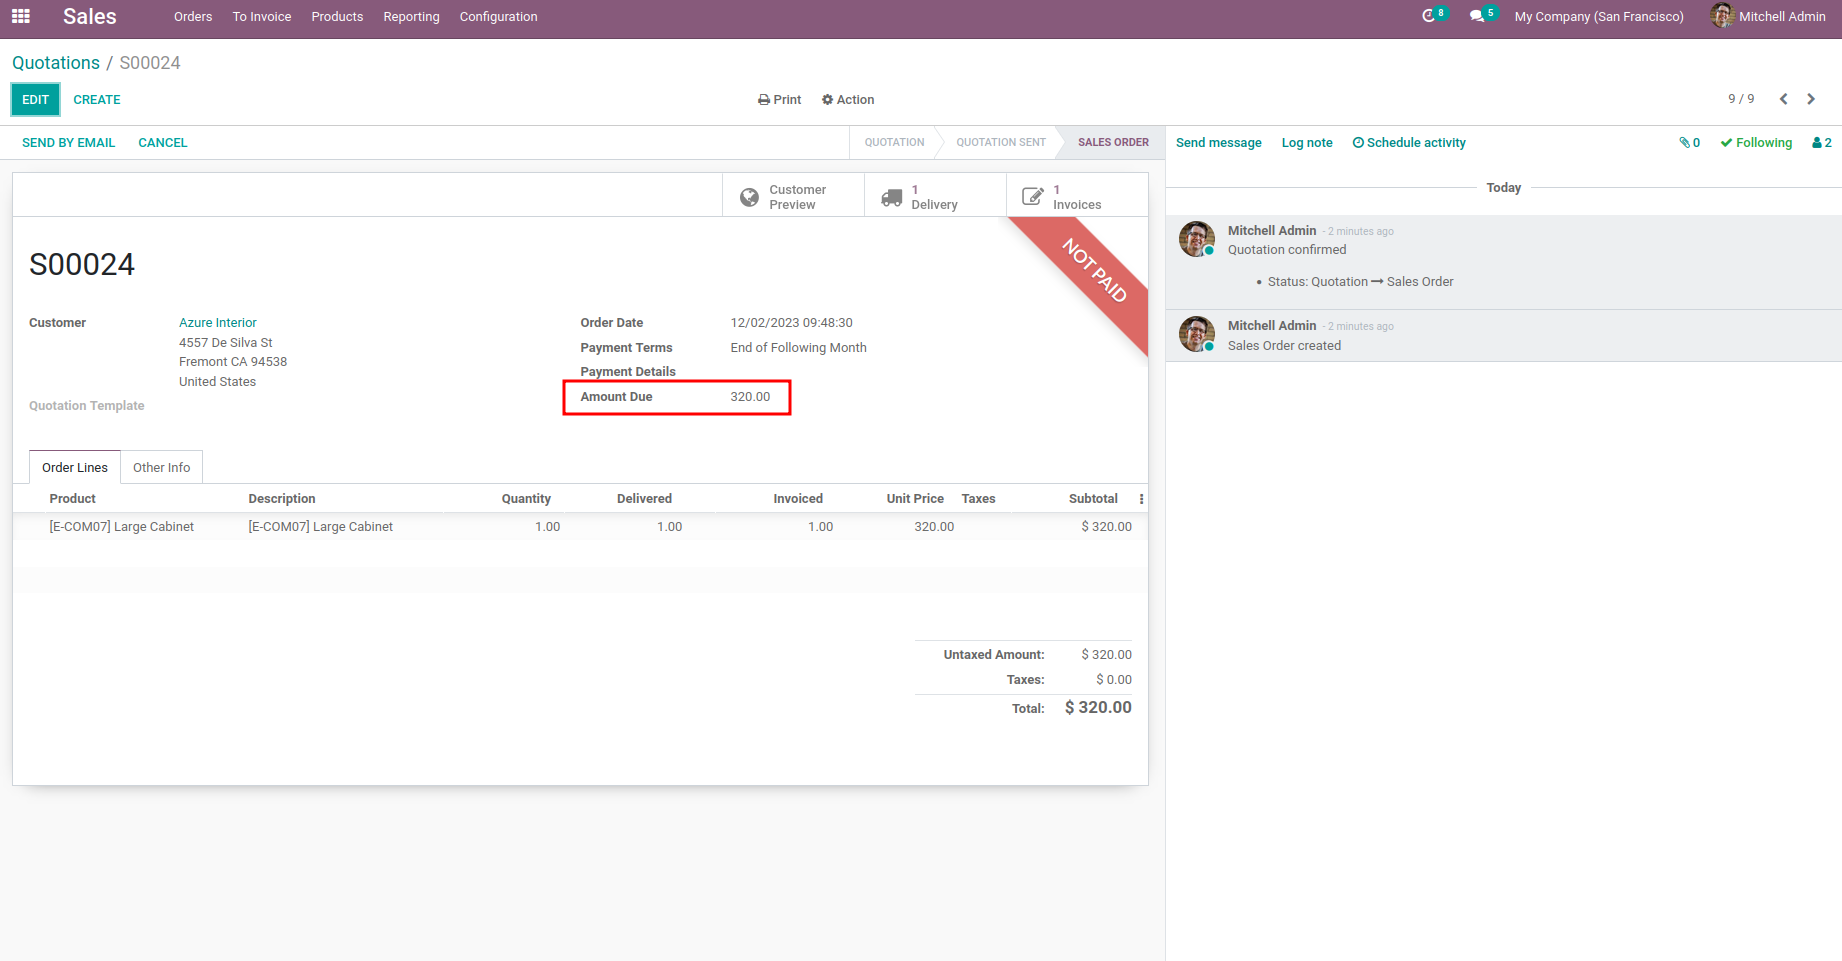1842x961 pixels.
Task: Open the apps grid menu icon
Action: [21, 16]
